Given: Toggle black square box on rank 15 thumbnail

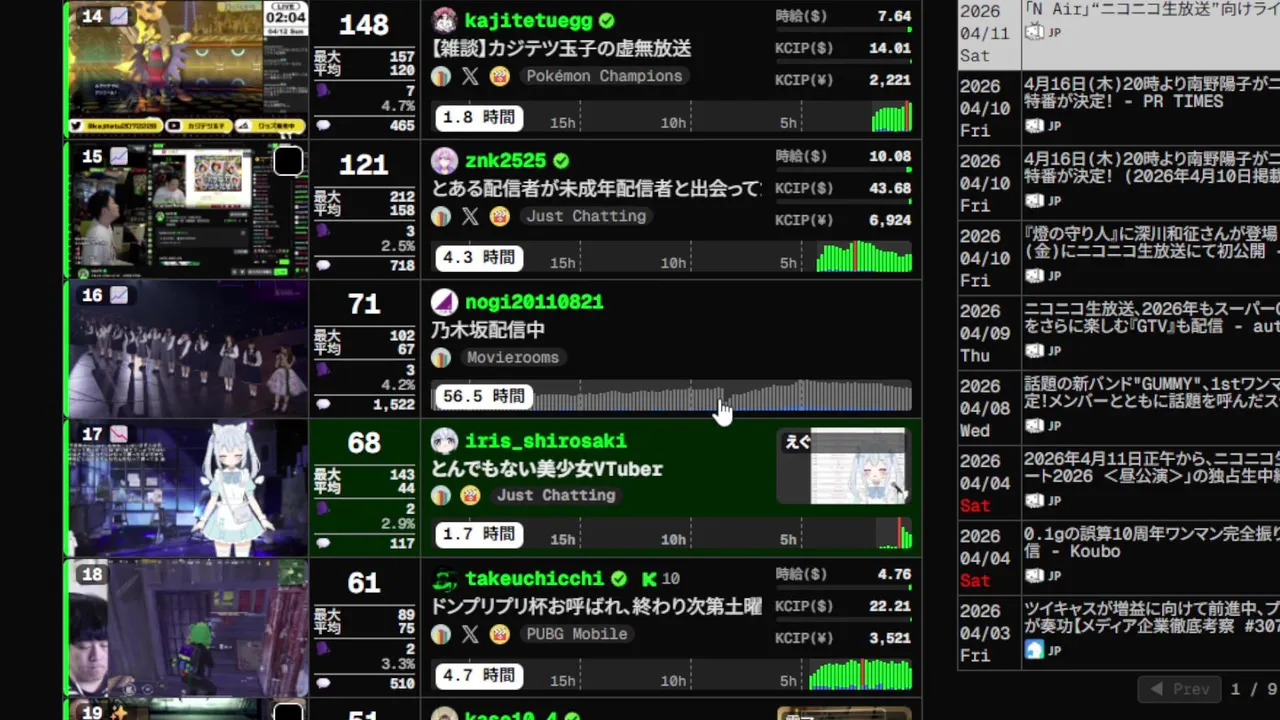Looking at the screenshot, I should coord(288,161).
